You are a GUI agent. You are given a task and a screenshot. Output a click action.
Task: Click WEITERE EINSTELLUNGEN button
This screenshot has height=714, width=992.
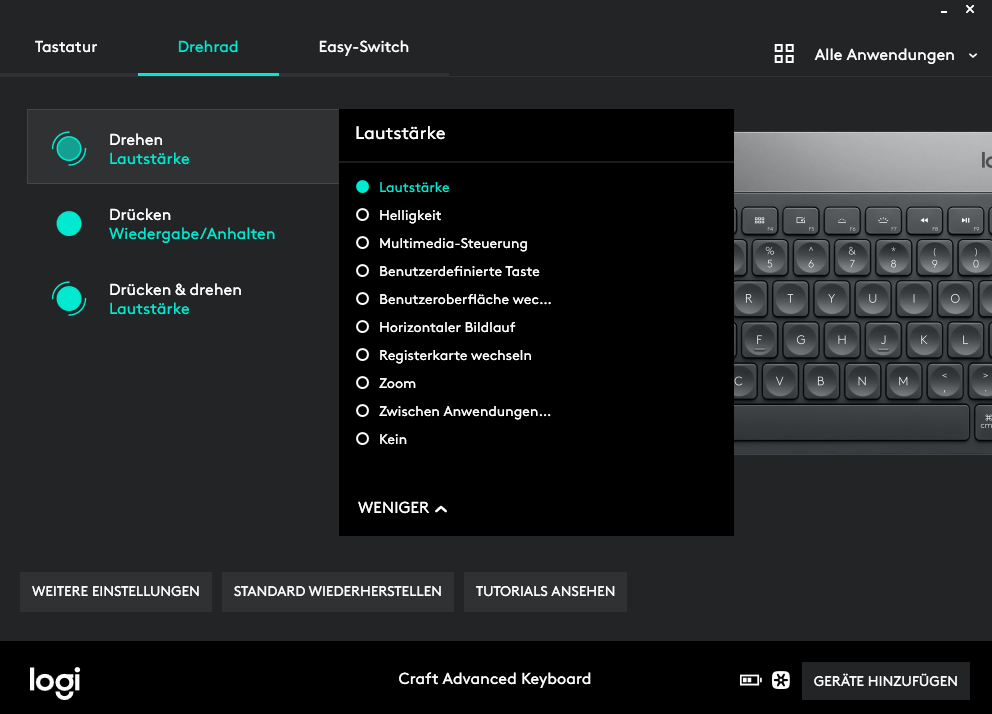tap(116, 591)
